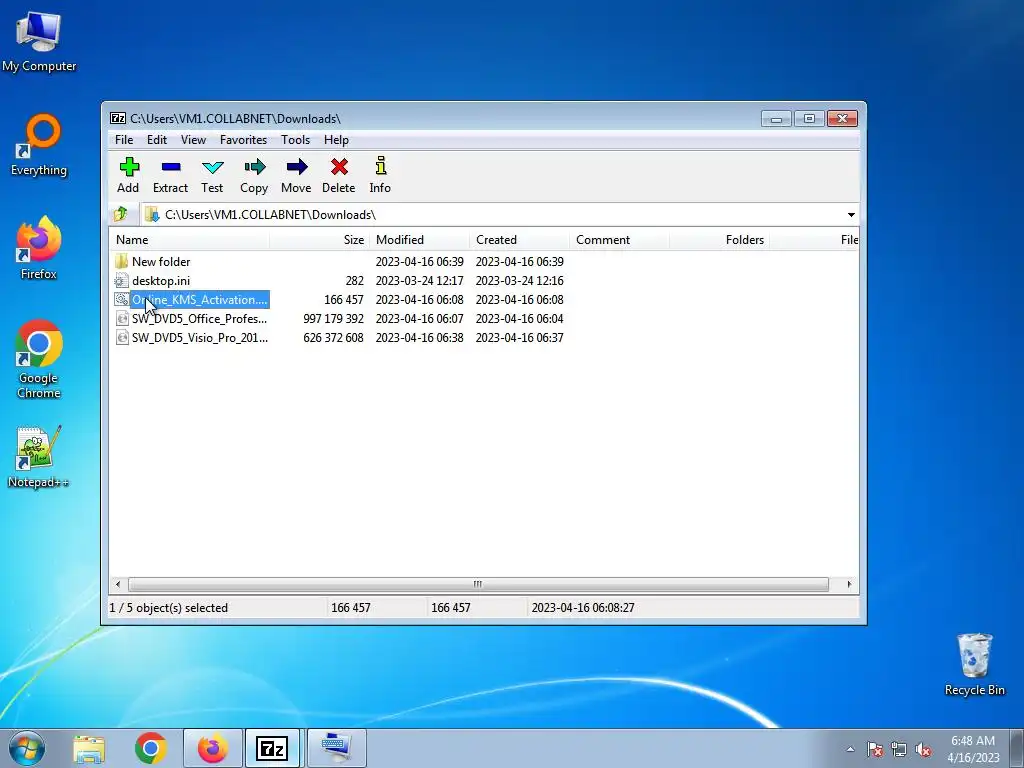Screen dimensions: 1024x768
Task: Open the File menu
Action: tap(124, 140)
